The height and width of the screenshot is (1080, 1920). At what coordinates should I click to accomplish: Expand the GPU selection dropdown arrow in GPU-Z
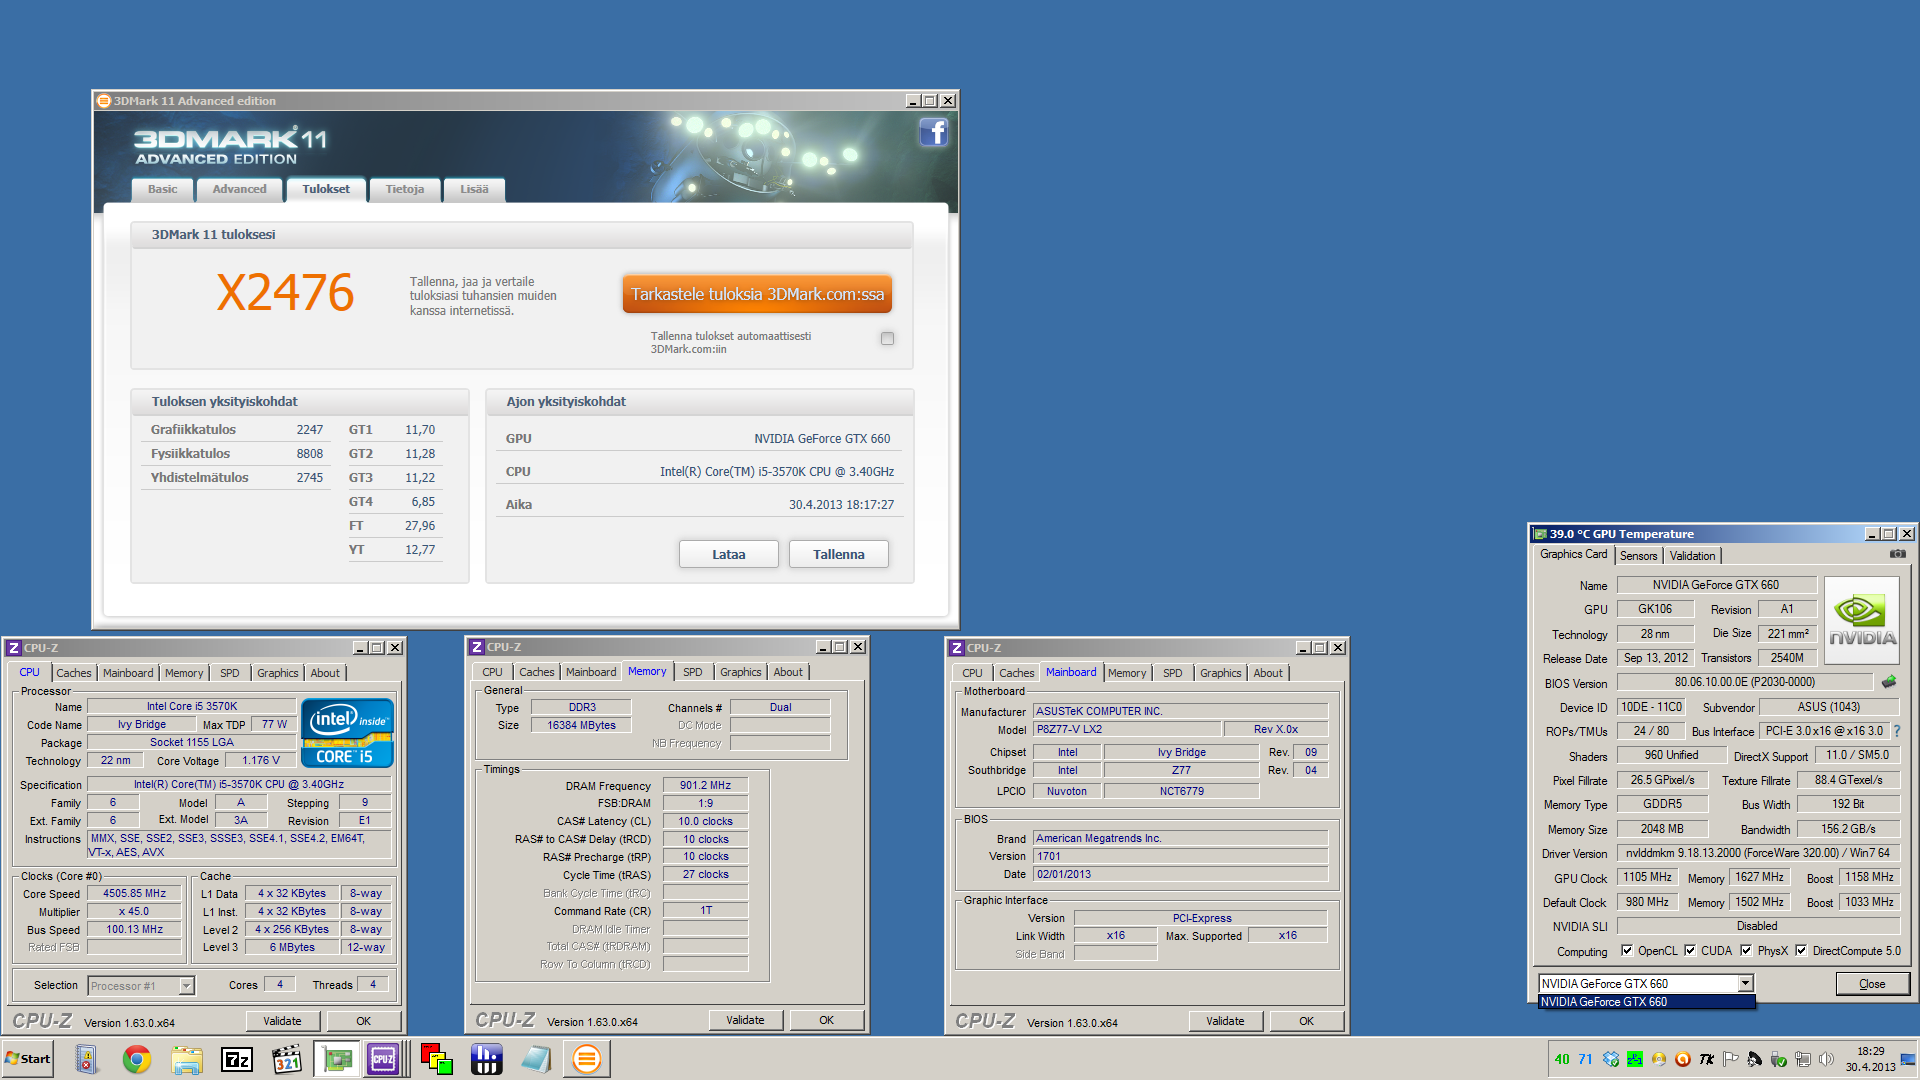pos(1745,984)
